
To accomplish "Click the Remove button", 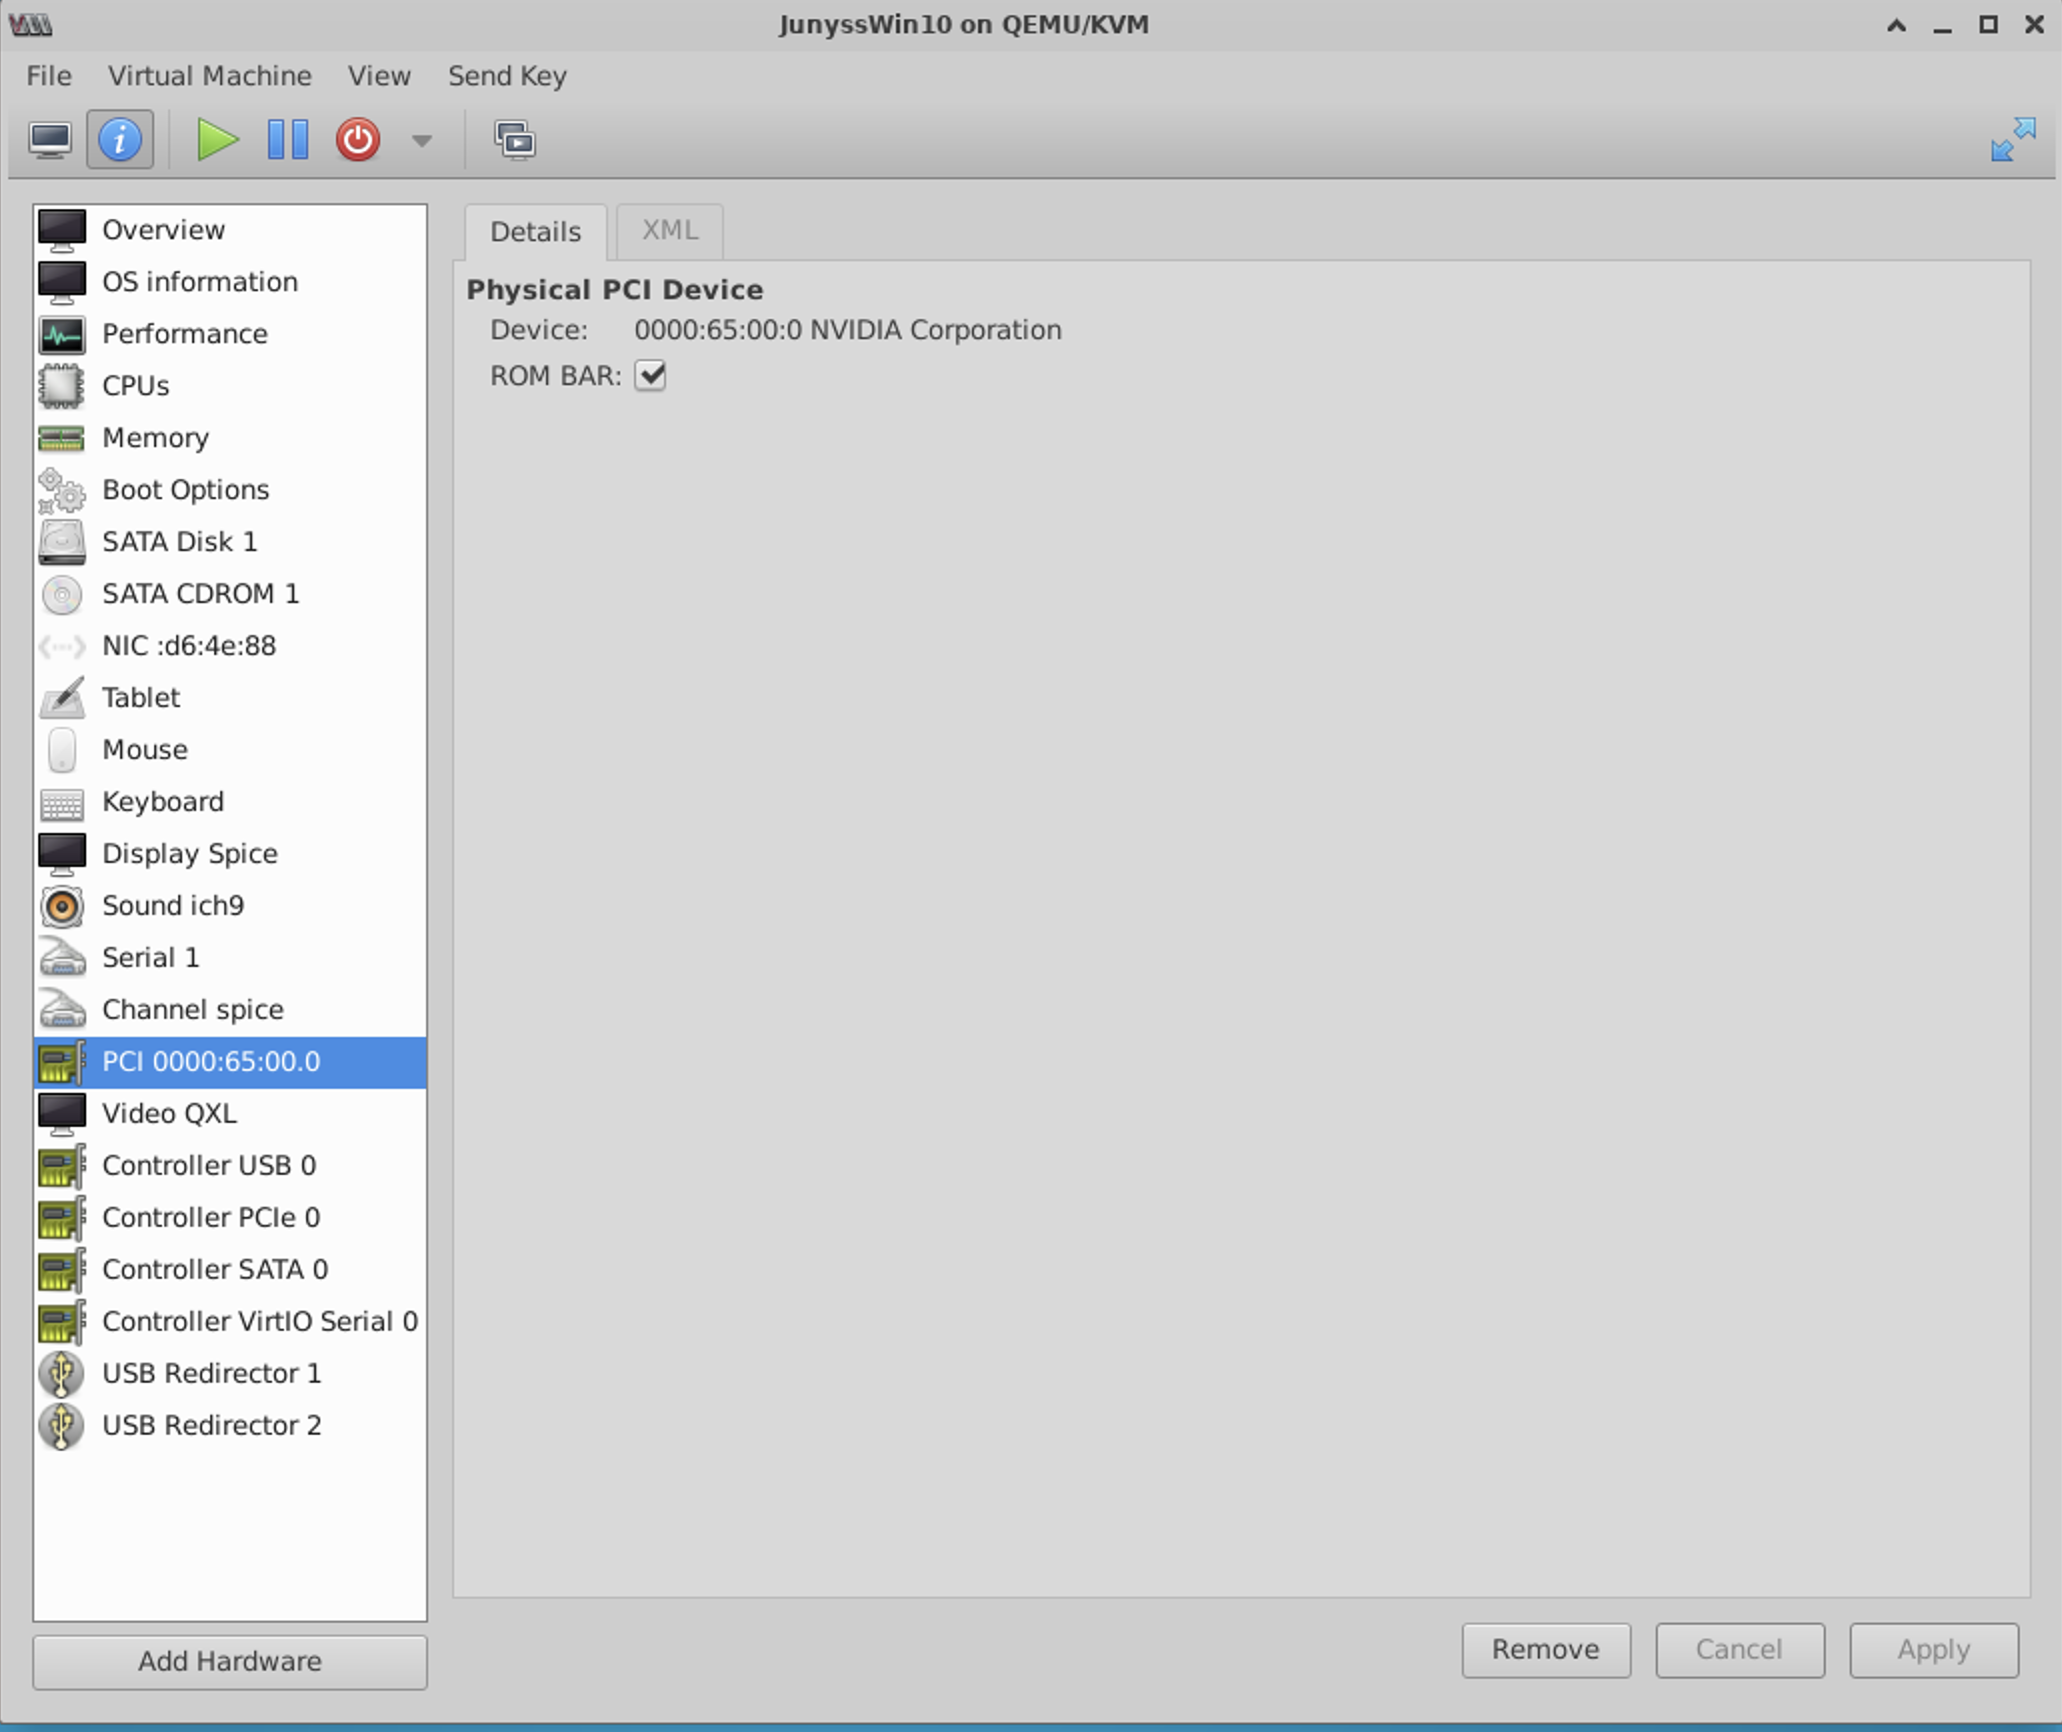I will pyautogui.click(x=1545, y=1649).
